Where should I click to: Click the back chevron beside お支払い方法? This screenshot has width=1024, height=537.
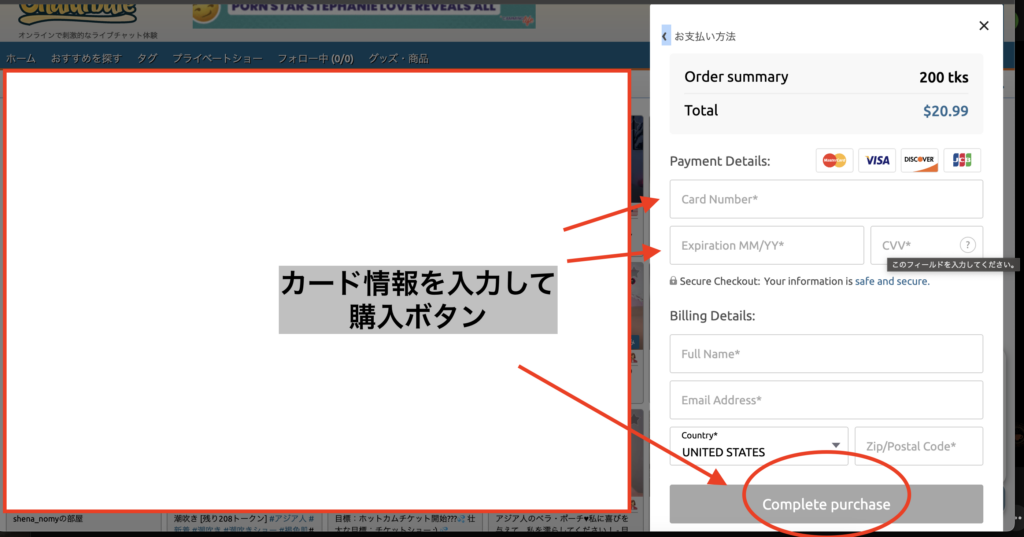[x=666, y=36]
